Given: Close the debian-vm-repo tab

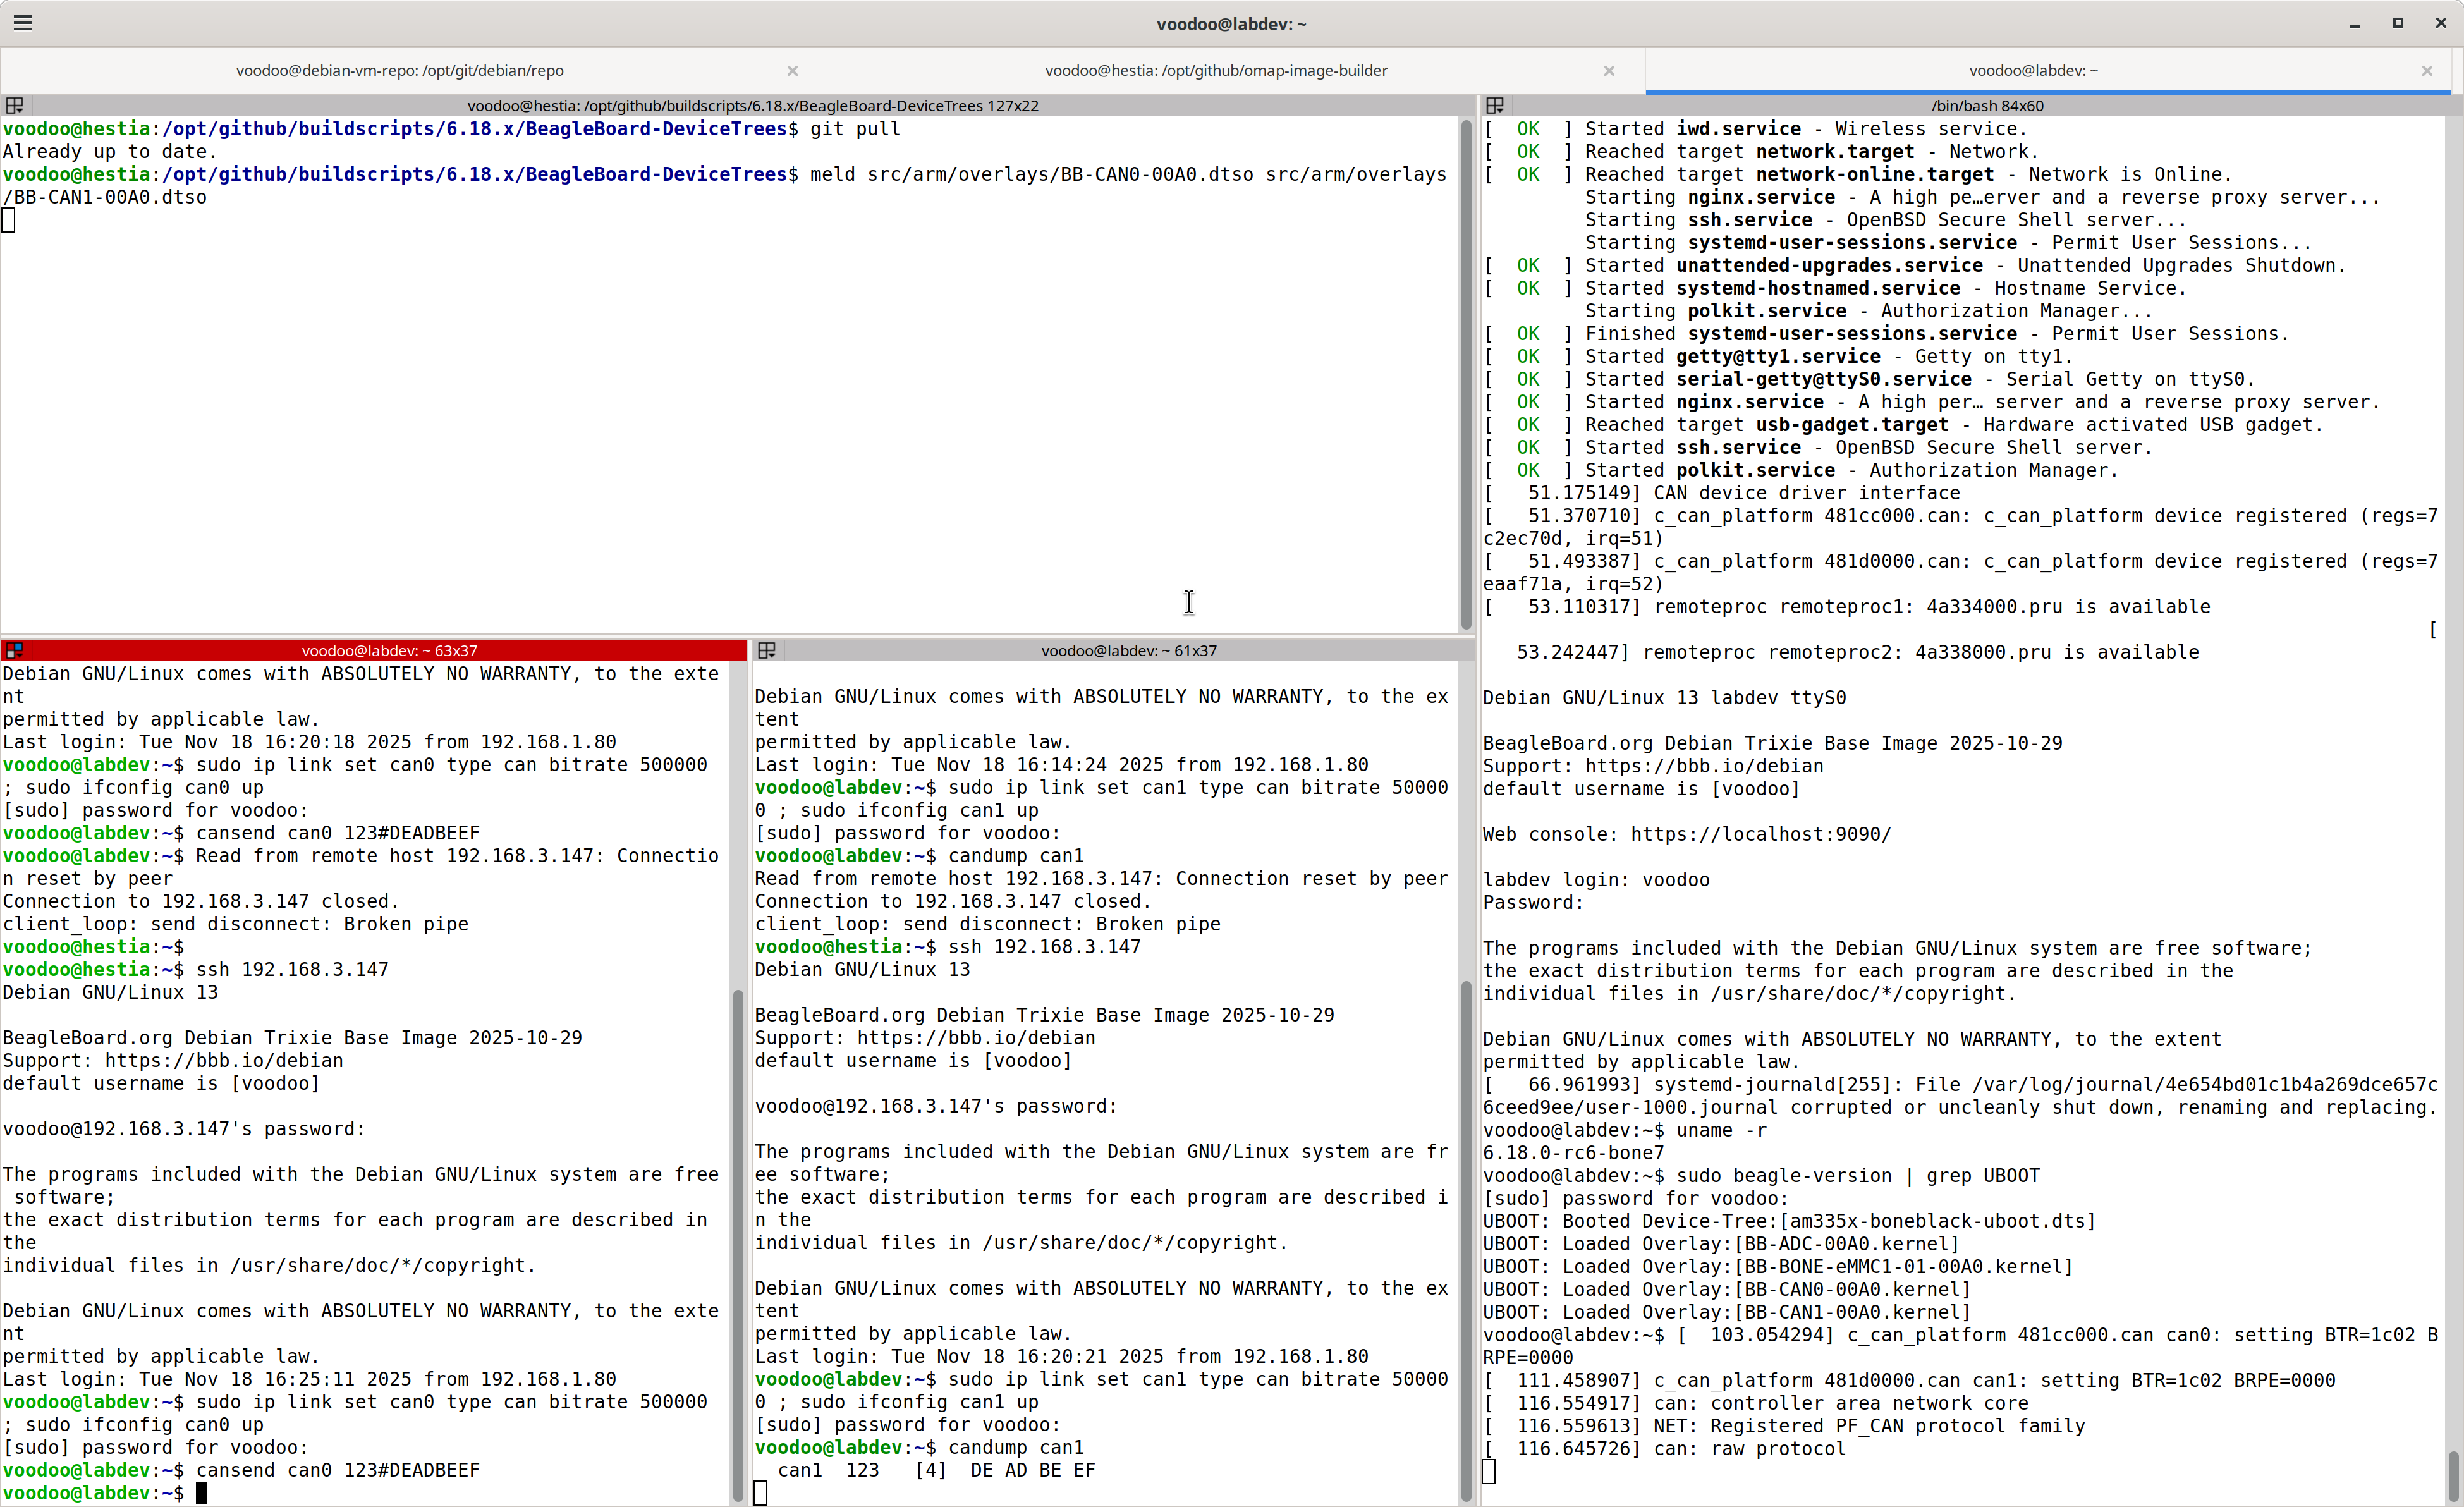Looking at the screenshot, I should [x=792, y=70].
